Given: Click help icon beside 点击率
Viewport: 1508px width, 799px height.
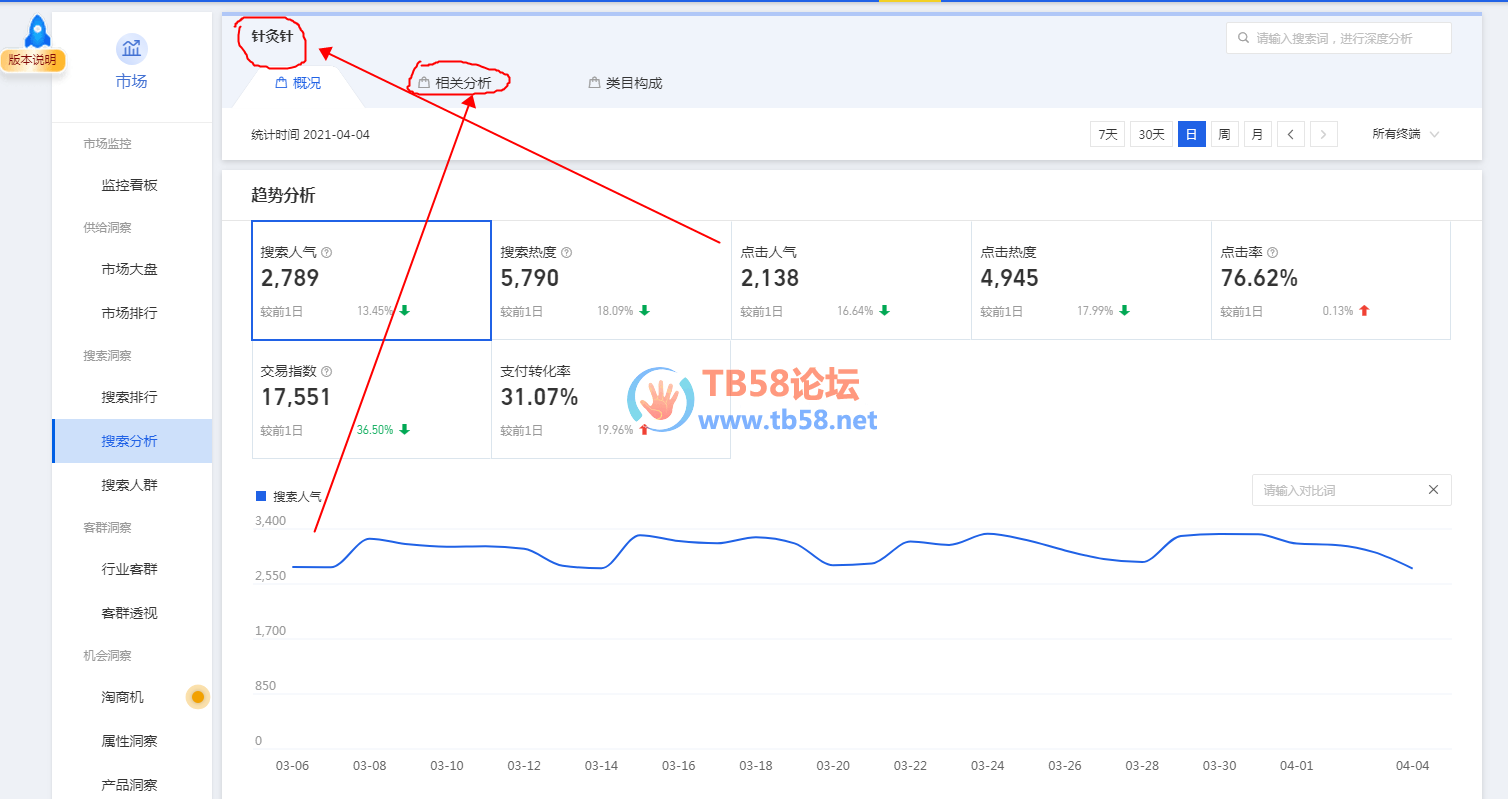Looking at the screenshot, I should 1273,253.
